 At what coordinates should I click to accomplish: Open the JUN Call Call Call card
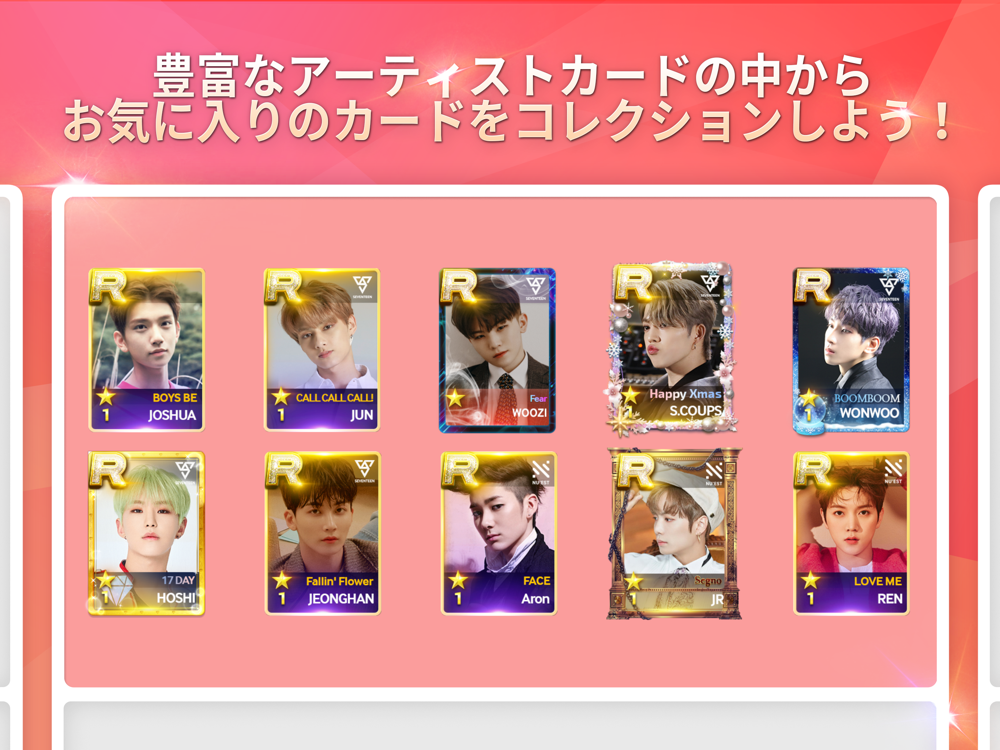point(322,350)
